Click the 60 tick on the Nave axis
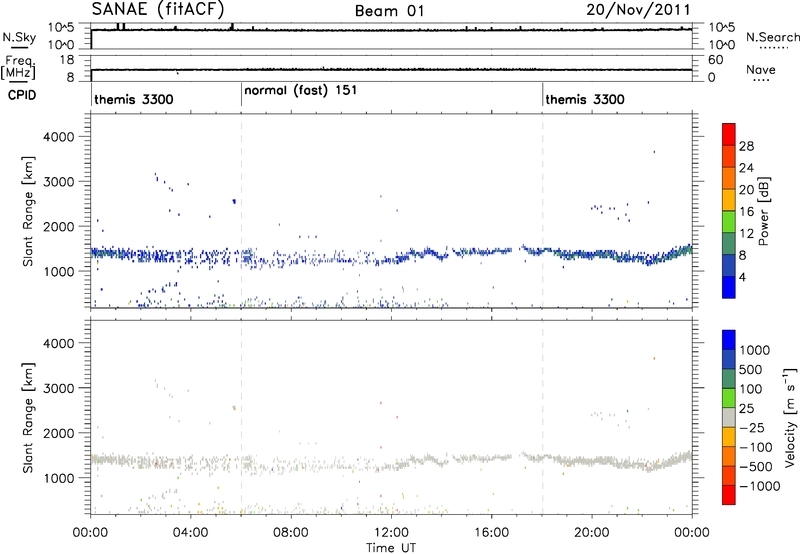The height and width of the screenshot is (554, 800). (715, 60)
